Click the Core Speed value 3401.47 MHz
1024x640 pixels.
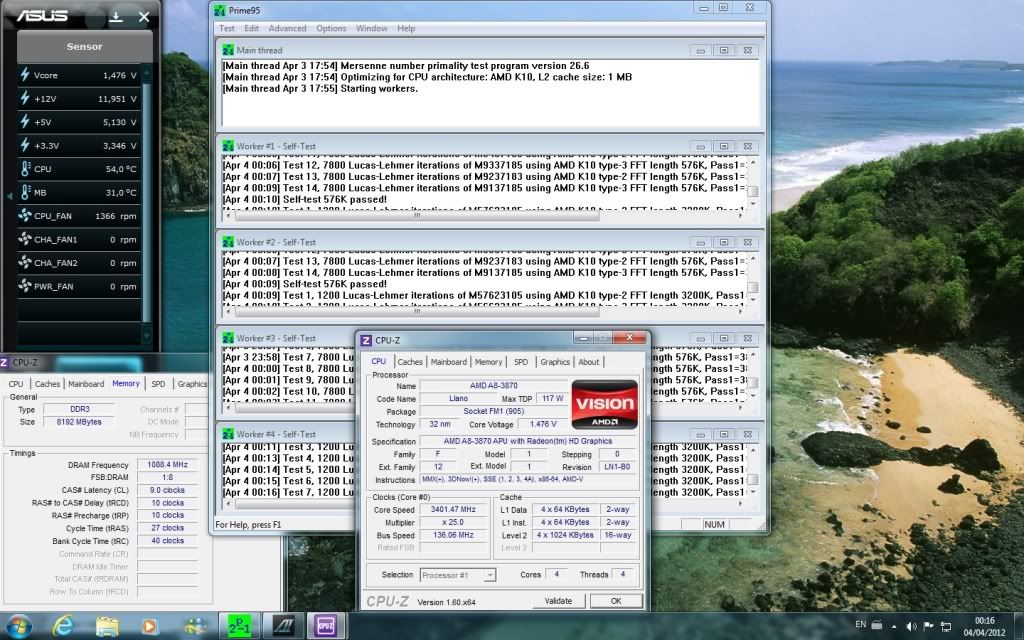click(x=453, y=509)
